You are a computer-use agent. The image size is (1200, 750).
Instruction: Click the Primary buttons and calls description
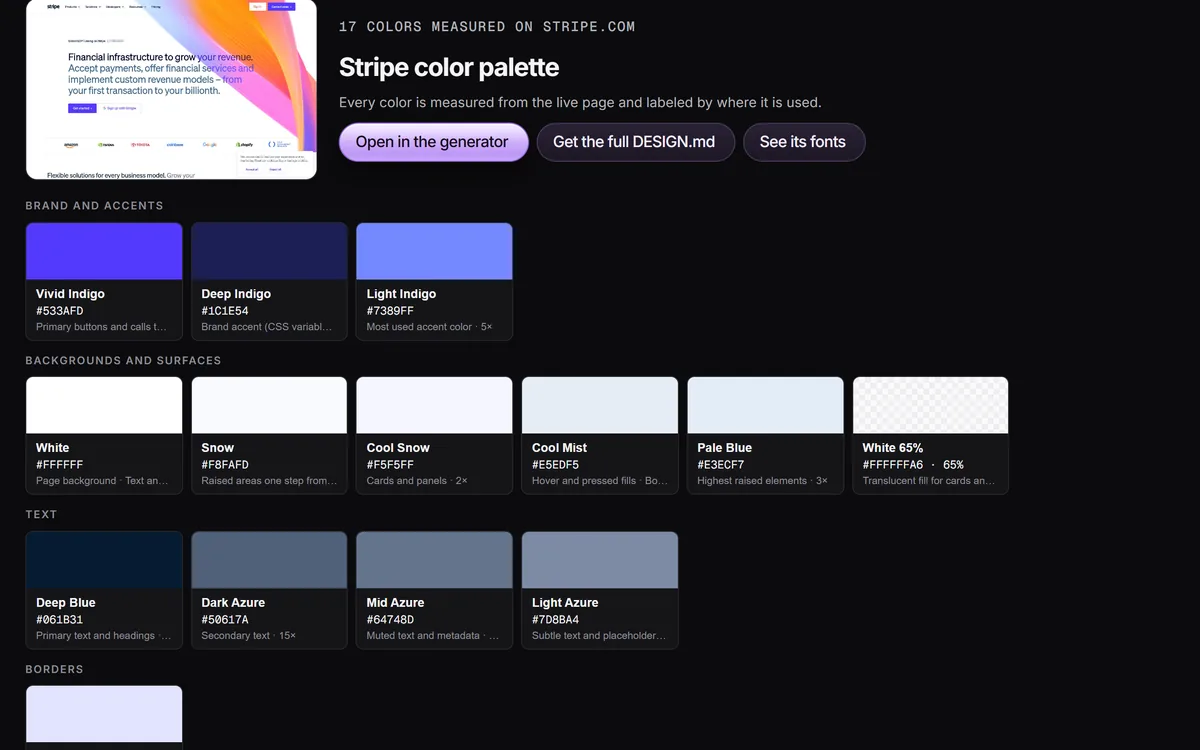101,327
